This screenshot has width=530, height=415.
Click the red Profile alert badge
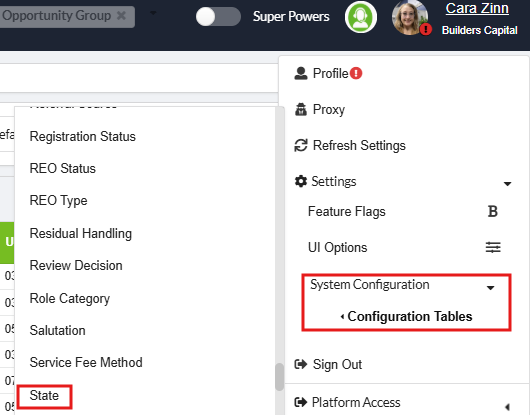tap(356, 73)
